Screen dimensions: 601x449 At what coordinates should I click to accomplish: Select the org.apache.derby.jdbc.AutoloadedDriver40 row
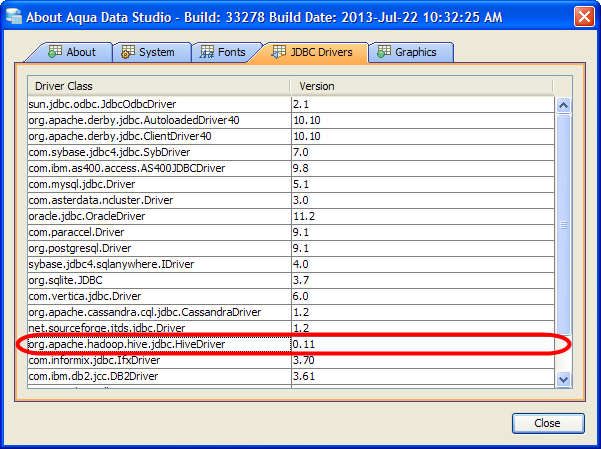(x=291, y=120)
